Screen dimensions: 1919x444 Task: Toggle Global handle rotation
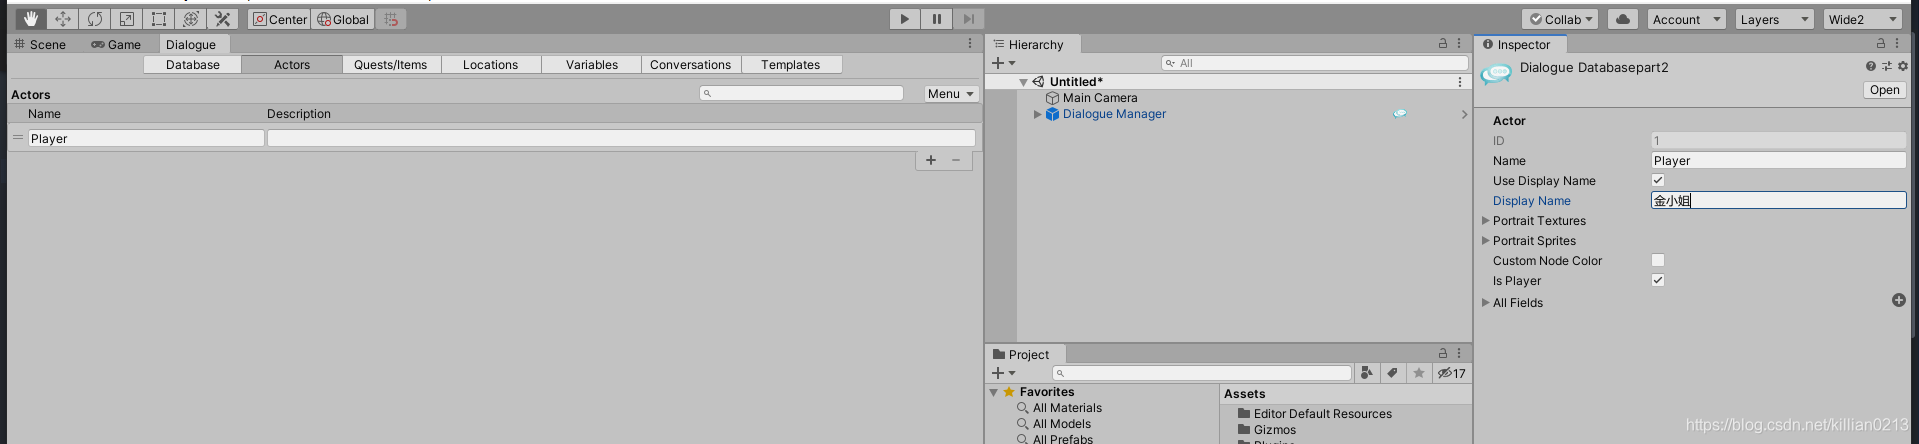point(342,19)
